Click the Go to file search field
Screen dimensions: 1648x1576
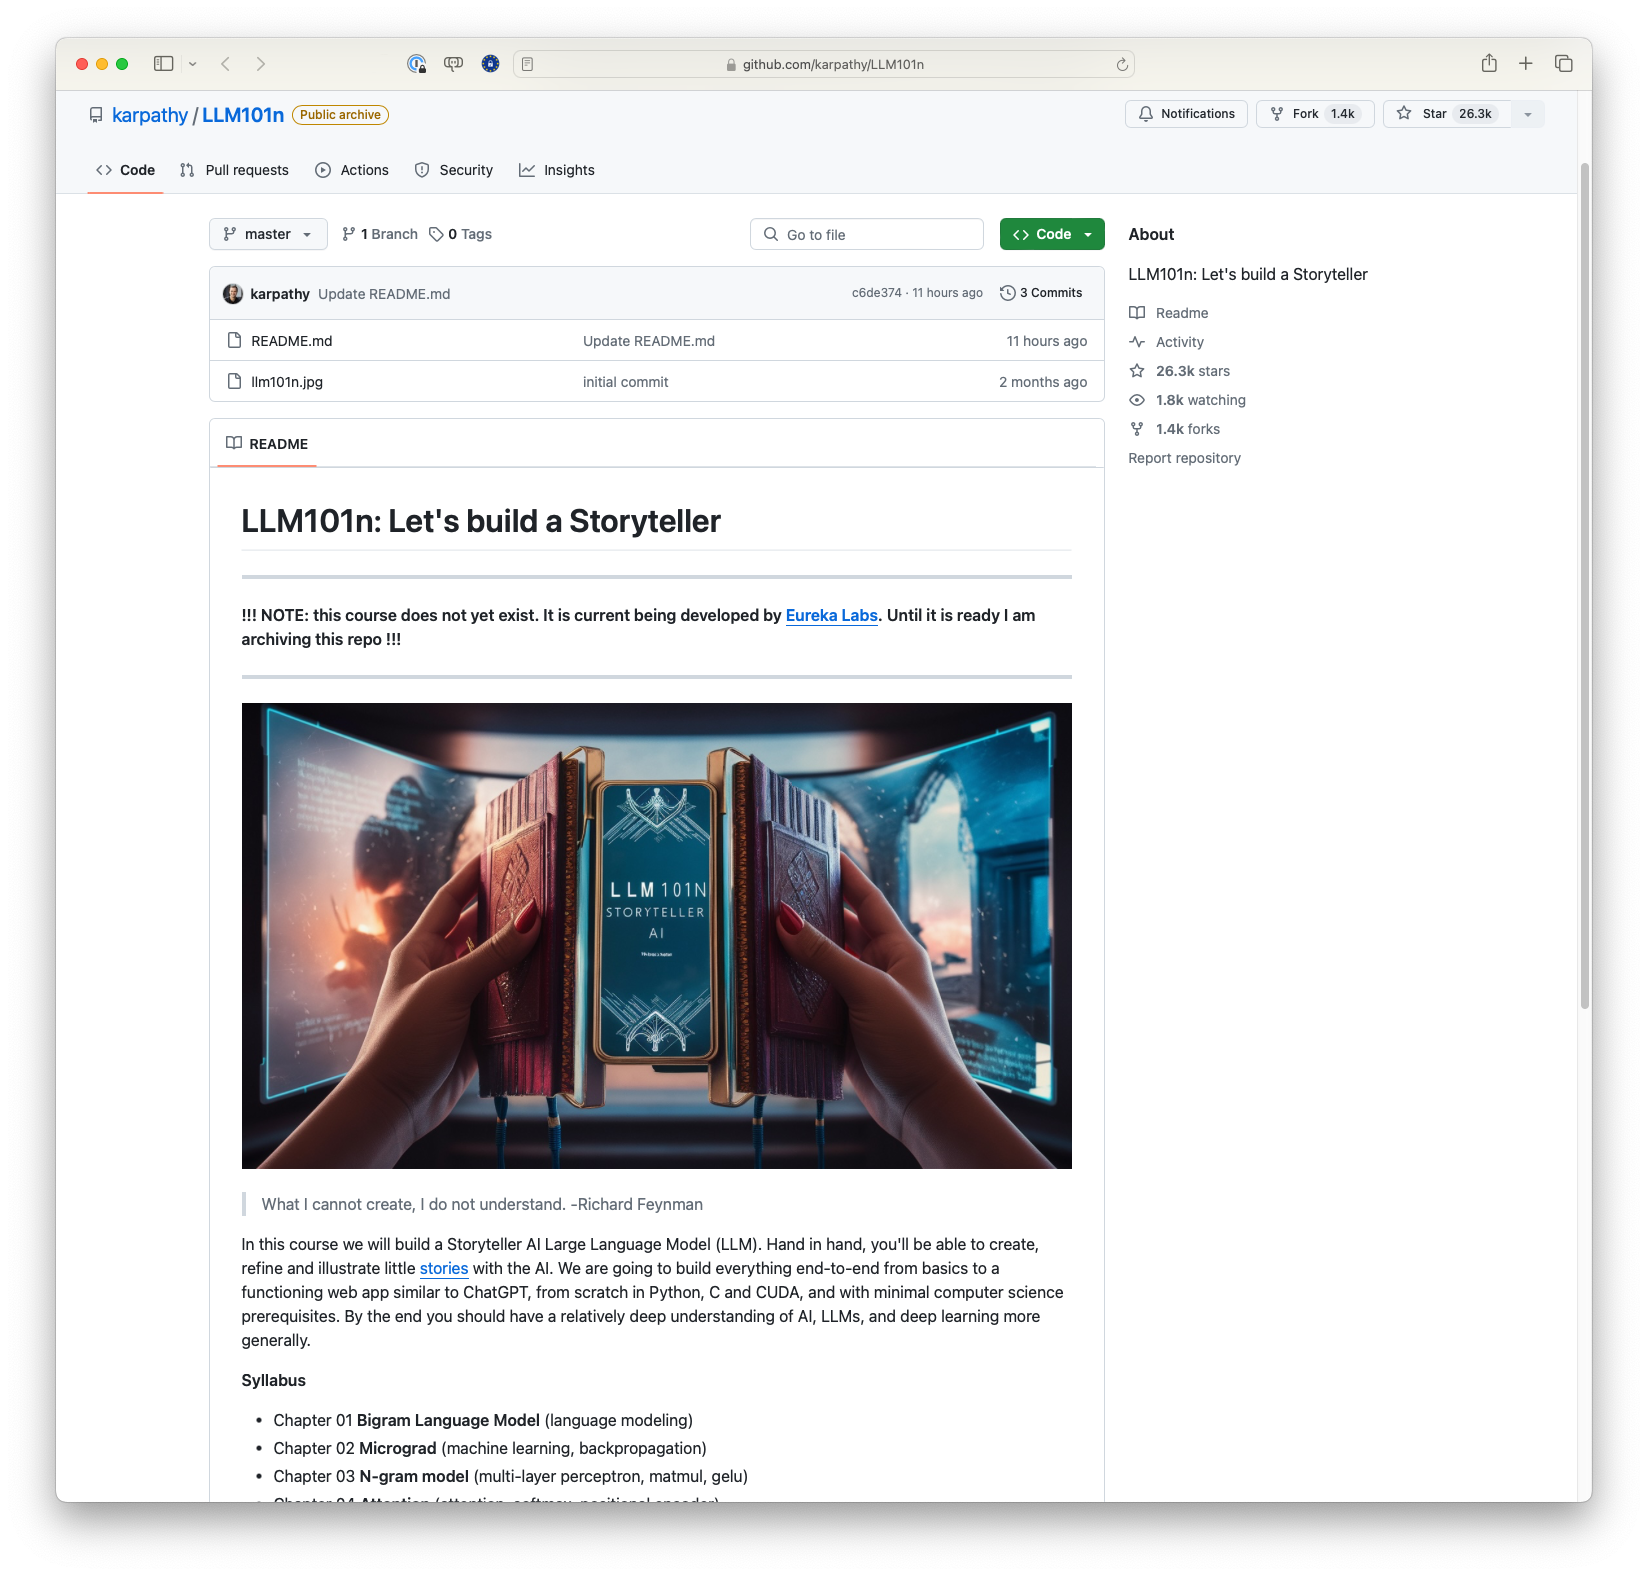coord(867,234)
